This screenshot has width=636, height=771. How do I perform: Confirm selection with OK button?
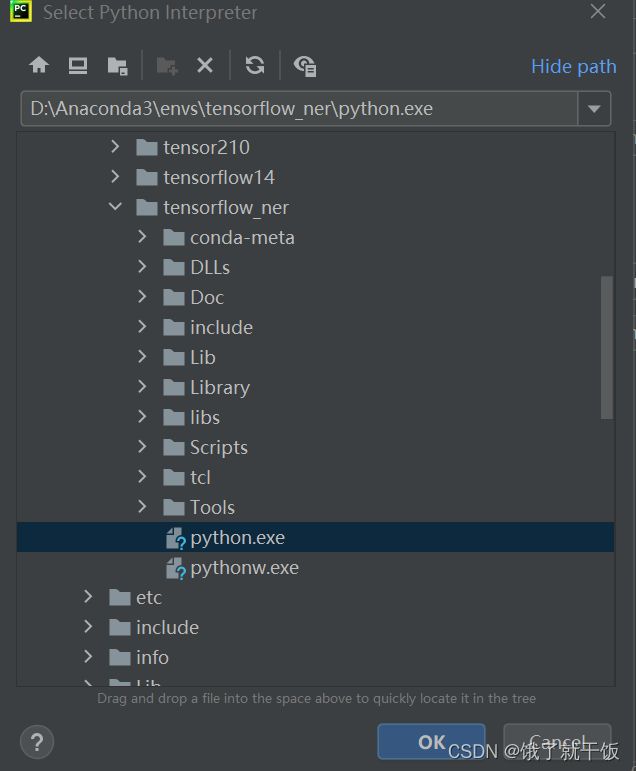pos(431,741)
